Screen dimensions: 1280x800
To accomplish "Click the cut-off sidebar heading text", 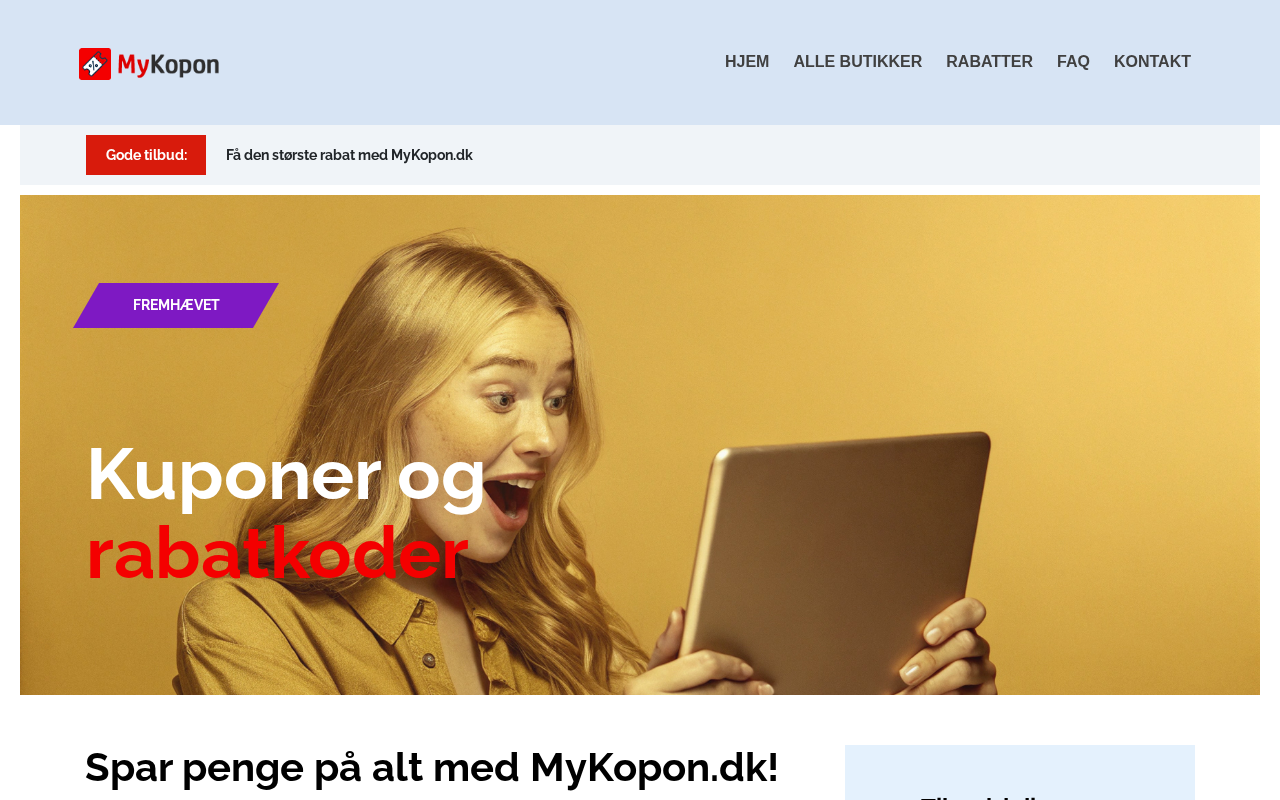I will 980,796.
